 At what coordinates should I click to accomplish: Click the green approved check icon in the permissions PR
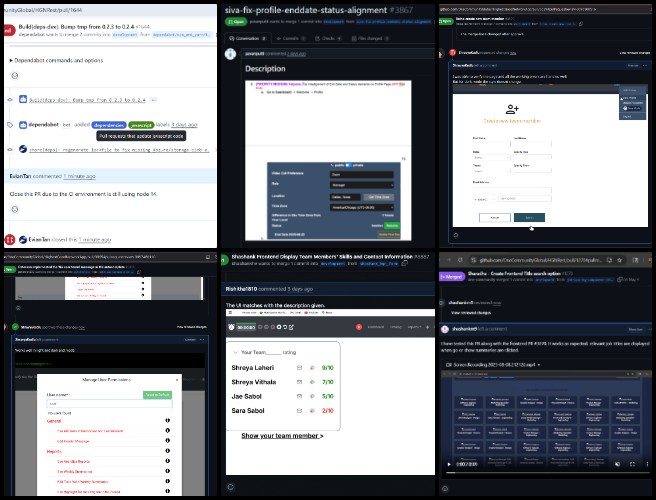coord(15,327)
